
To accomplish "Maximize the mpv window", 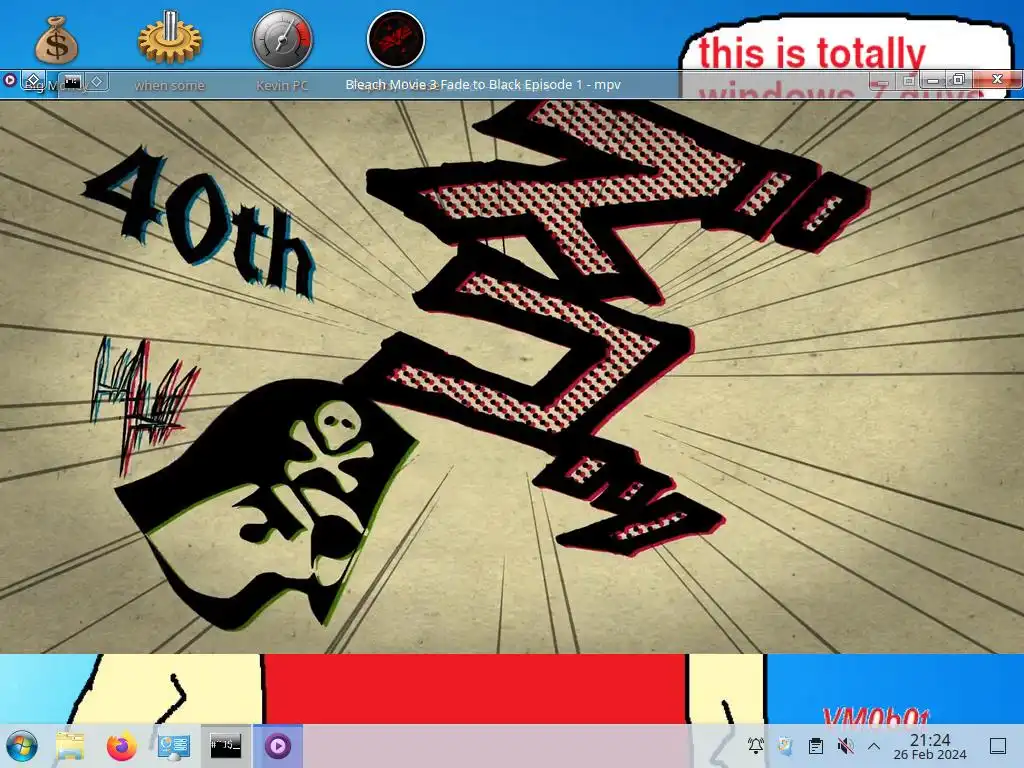I will (x=958, y=80).
